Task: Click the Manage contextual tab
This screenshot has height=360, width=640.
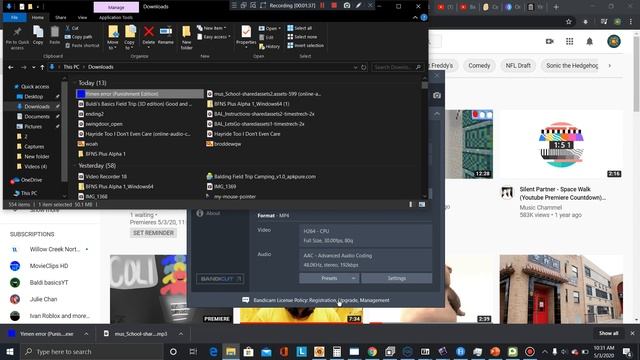Action: click(x=116, y=7)
